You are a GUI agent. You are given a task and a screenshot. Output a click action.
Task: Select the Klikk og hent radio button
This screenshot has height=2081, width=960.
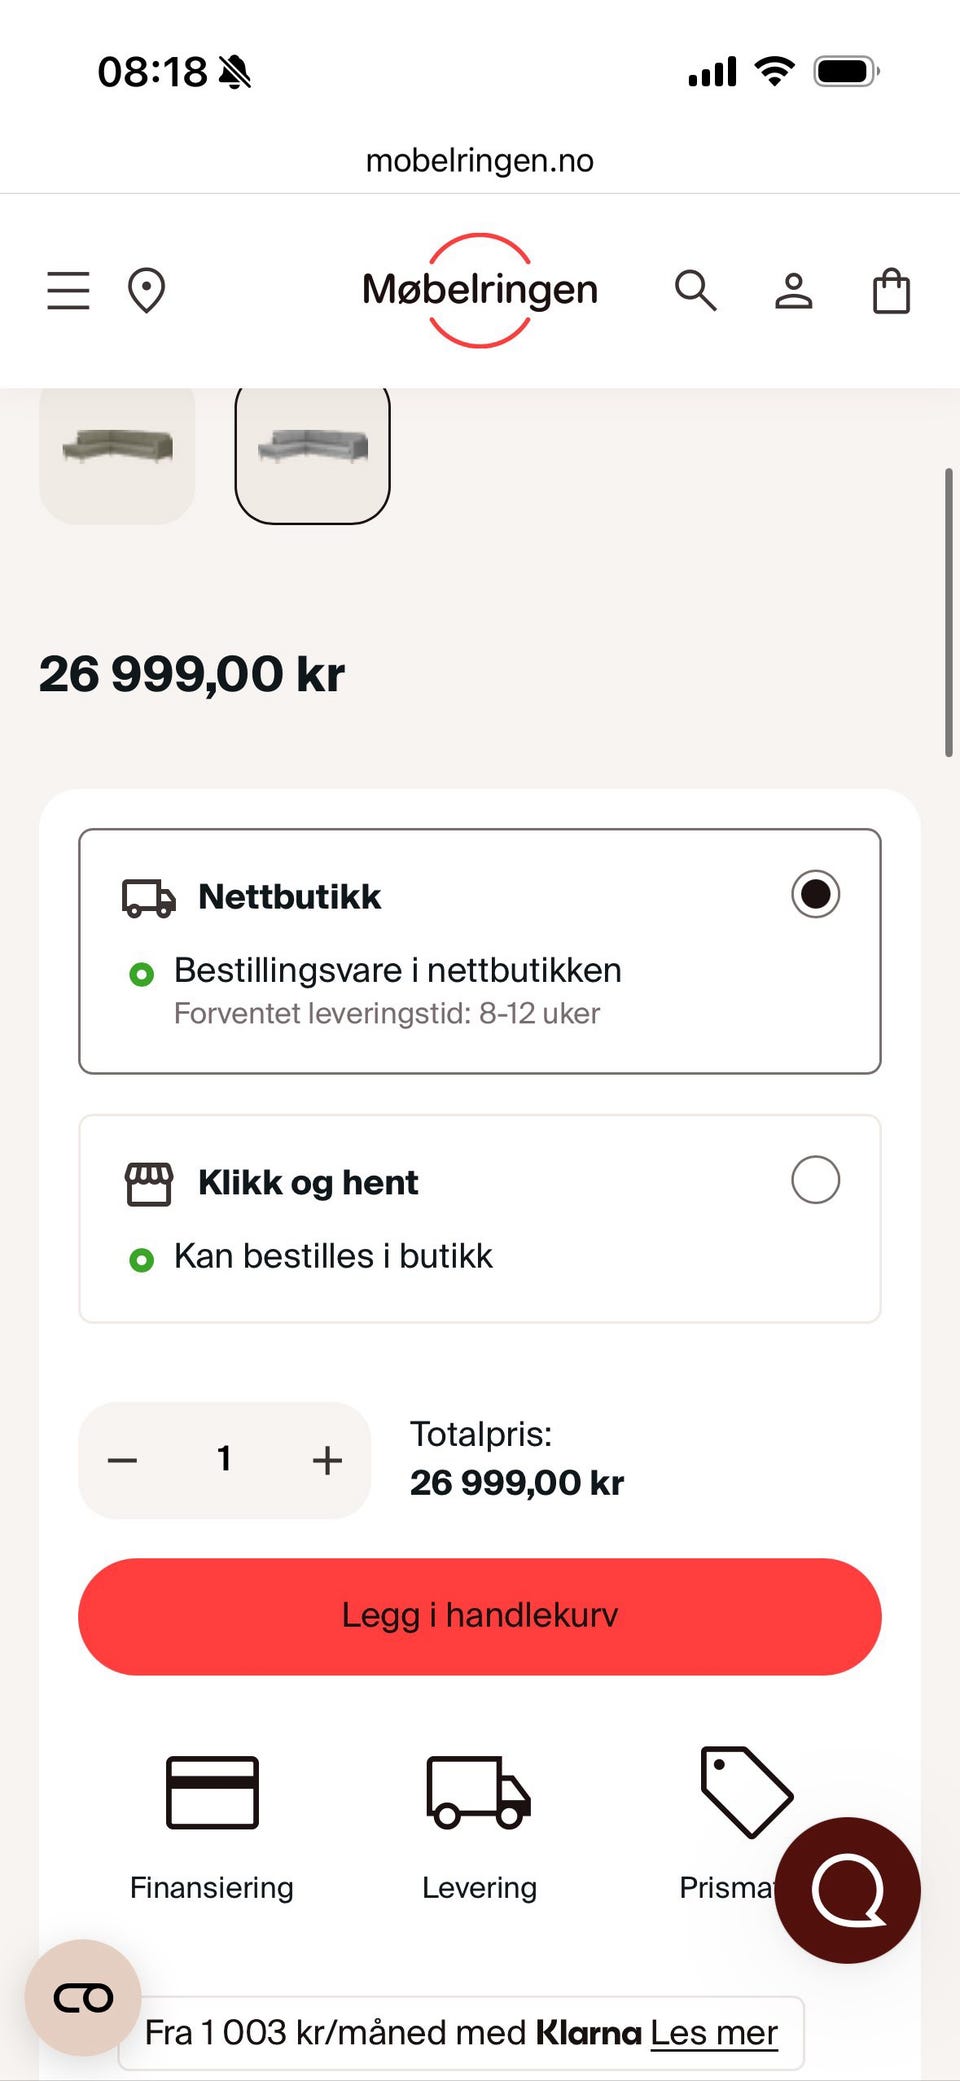[815, 1180]
